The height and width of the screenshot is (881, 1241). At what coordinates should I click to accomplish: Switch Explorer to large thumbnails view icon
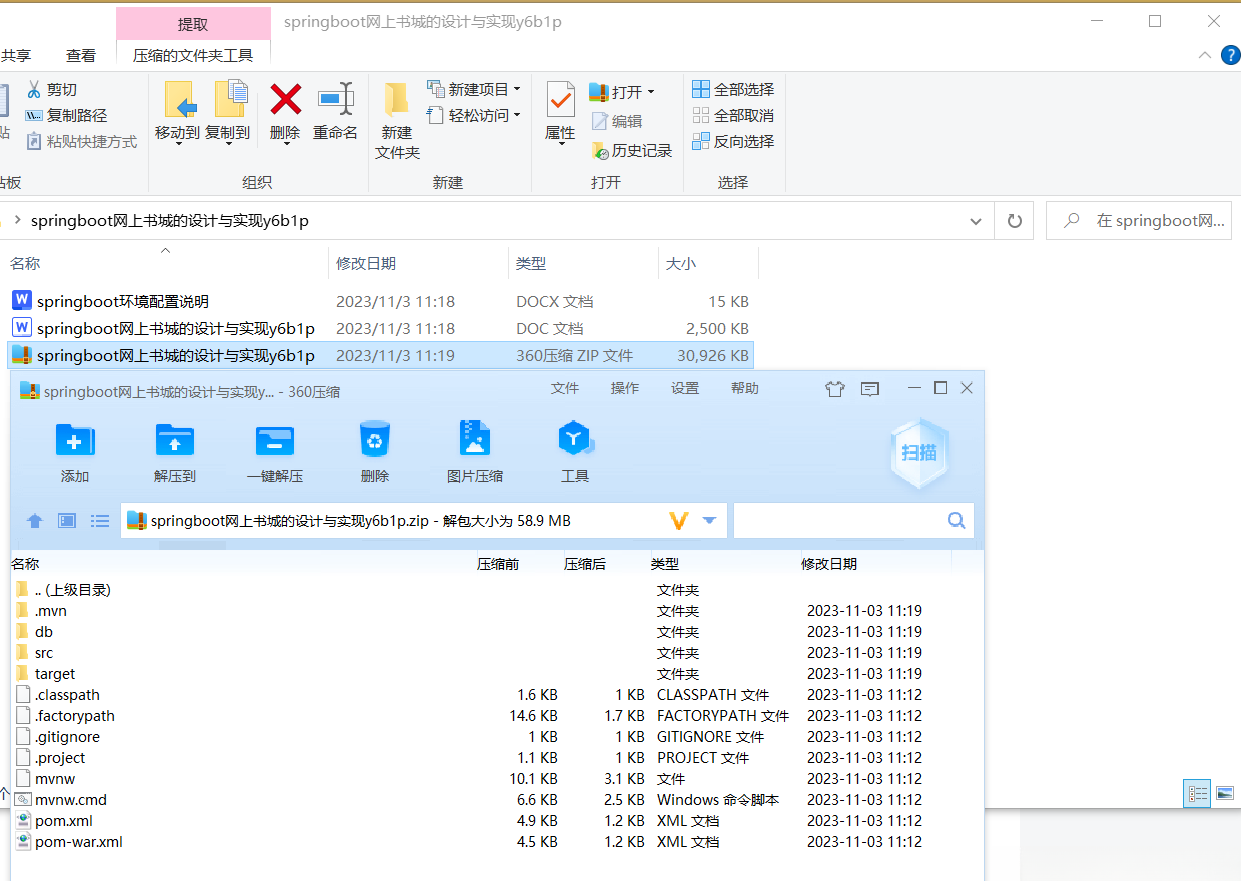point(1225,794)
